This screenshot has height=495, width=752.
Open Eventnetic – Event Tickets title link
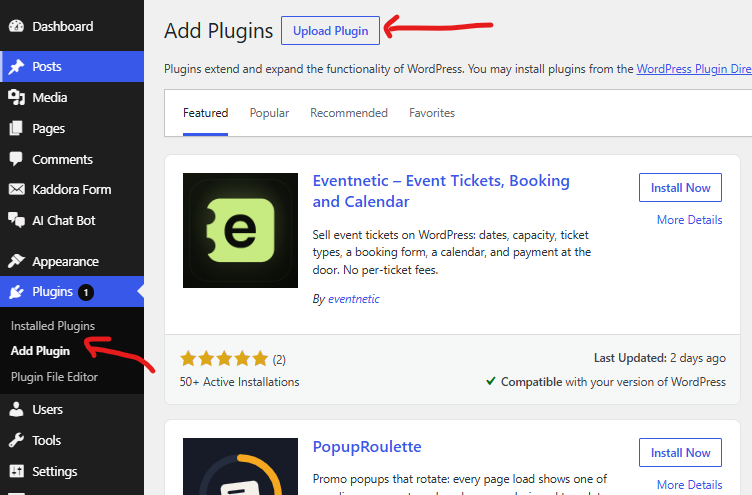click(x=441, y=191)
